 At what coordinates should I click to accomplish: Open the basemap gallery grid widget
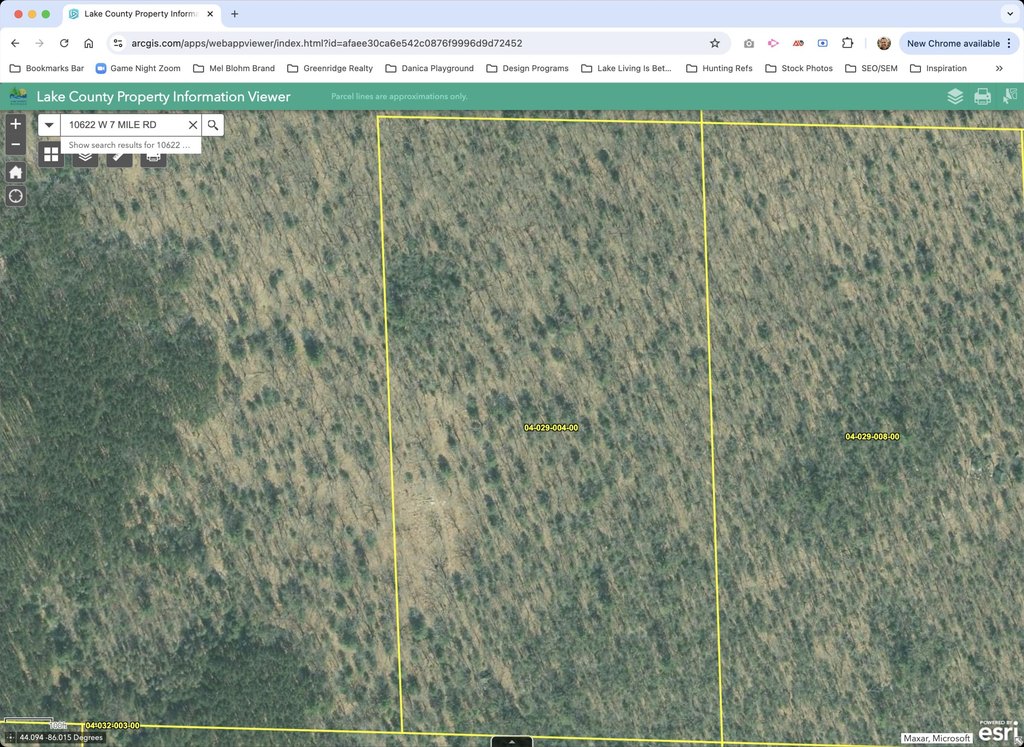tap(51, 154)
